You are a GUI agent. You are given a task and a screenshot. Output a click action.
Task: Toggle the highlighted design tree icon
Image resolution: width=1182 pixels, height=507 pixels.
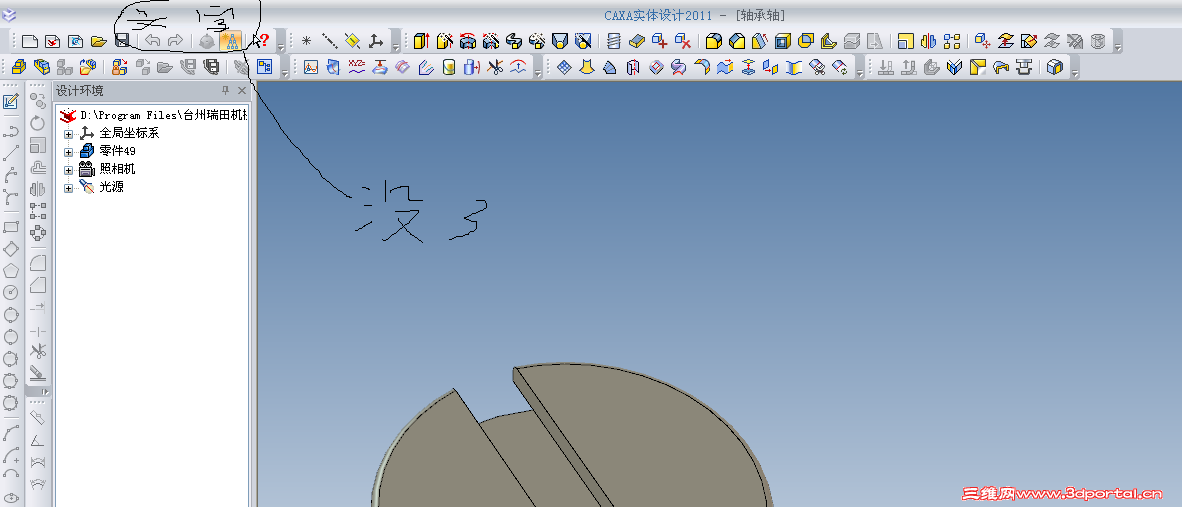coord(231,41)
